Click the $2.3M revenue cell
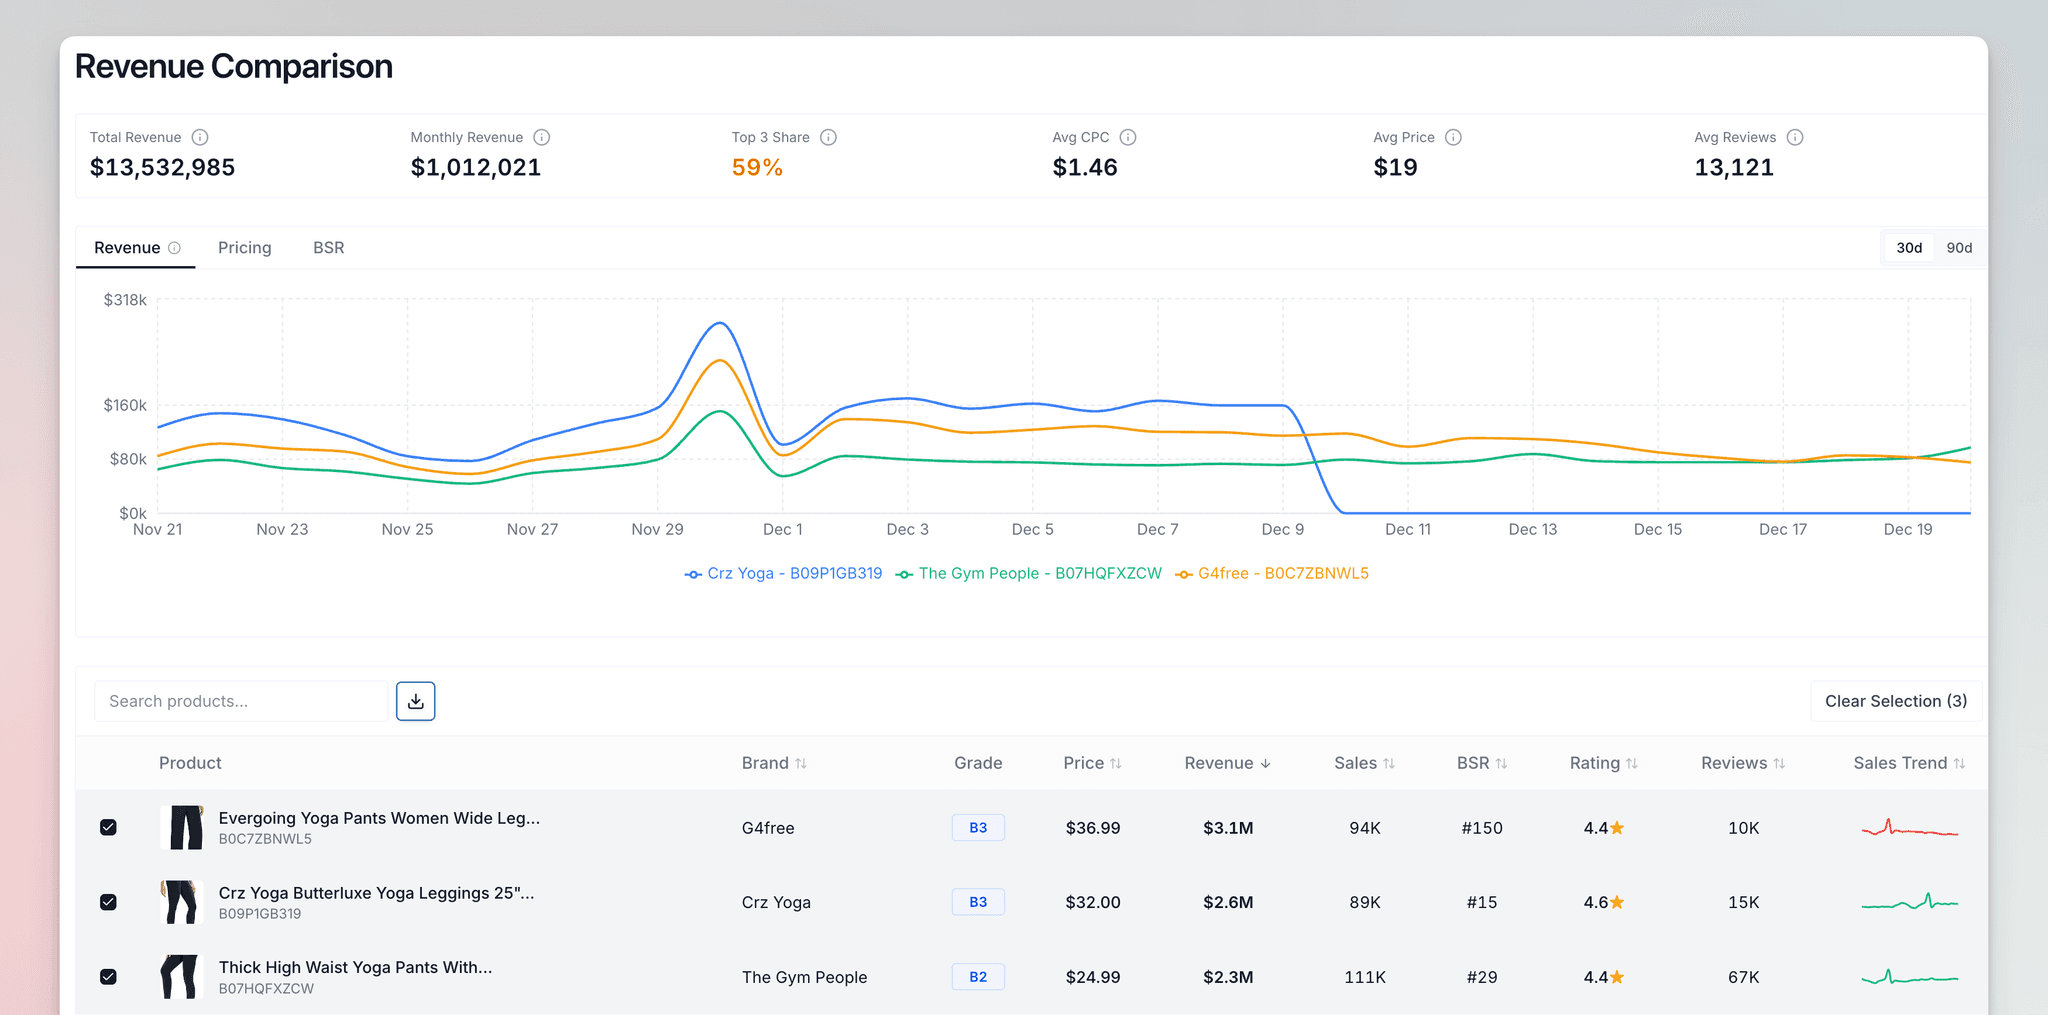 point(1228,977)
